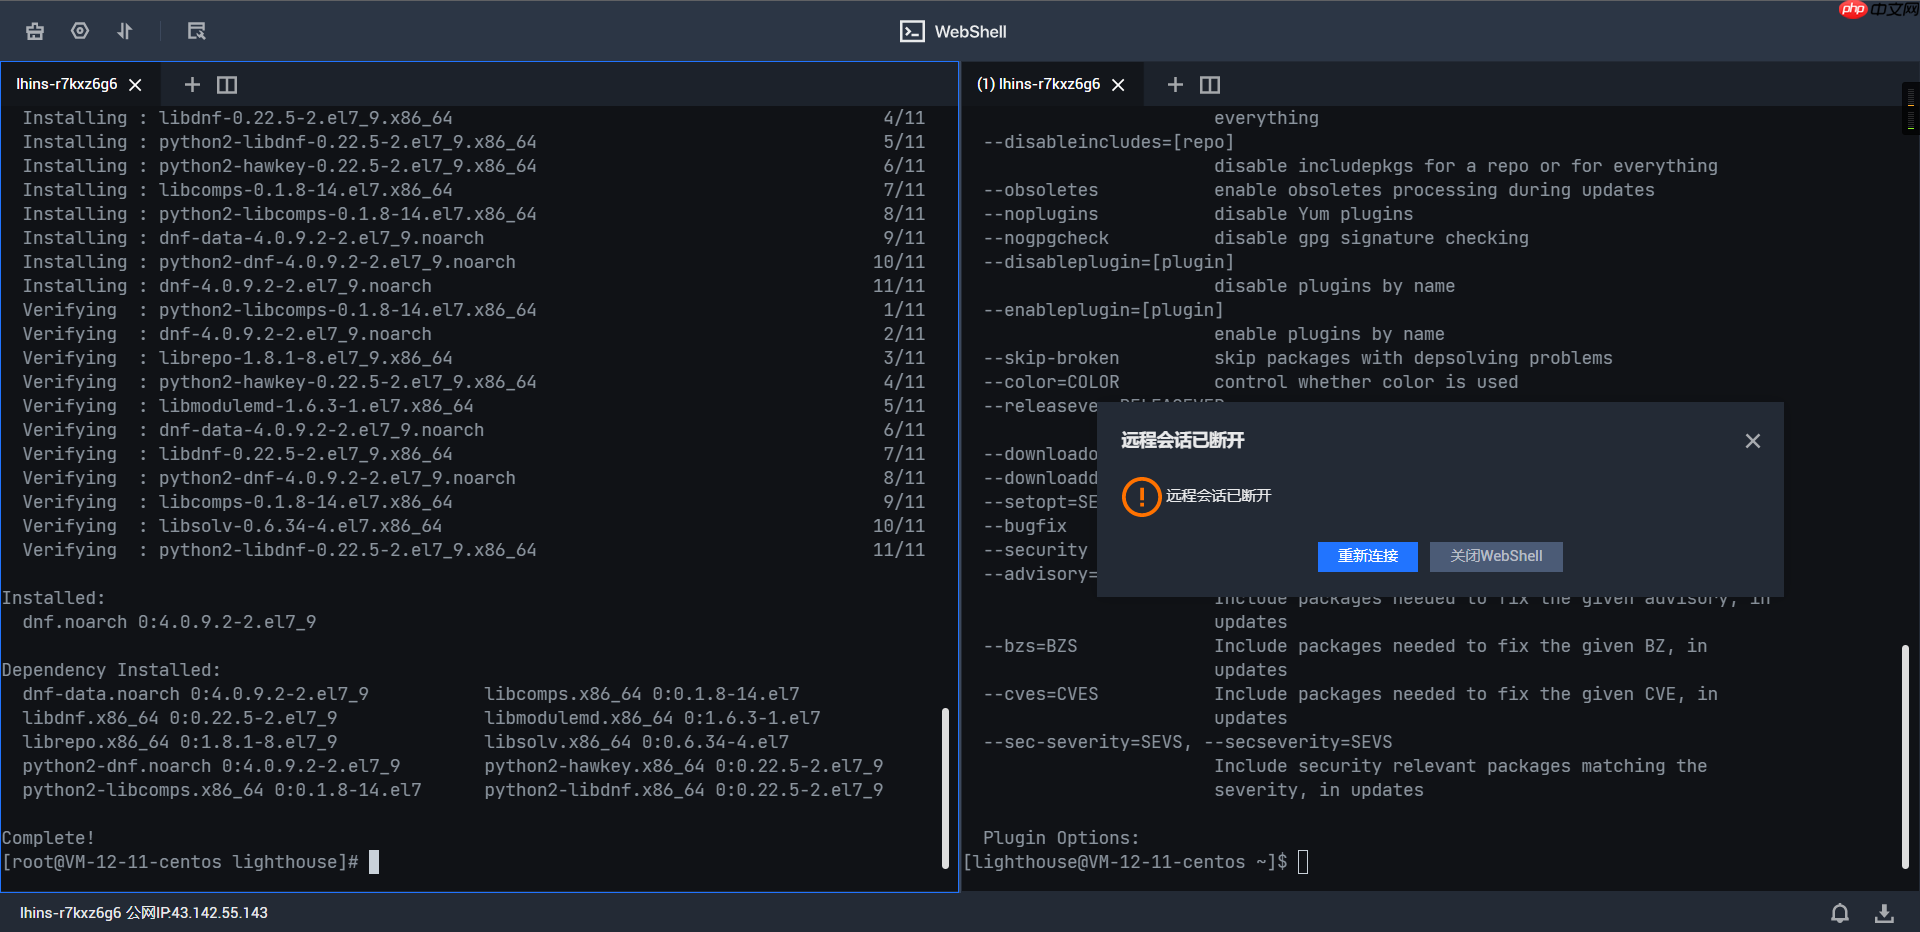Click the blue 重新连接 reconnect button
This screenshot has width=1920, height=932.
pos(1367,556)
